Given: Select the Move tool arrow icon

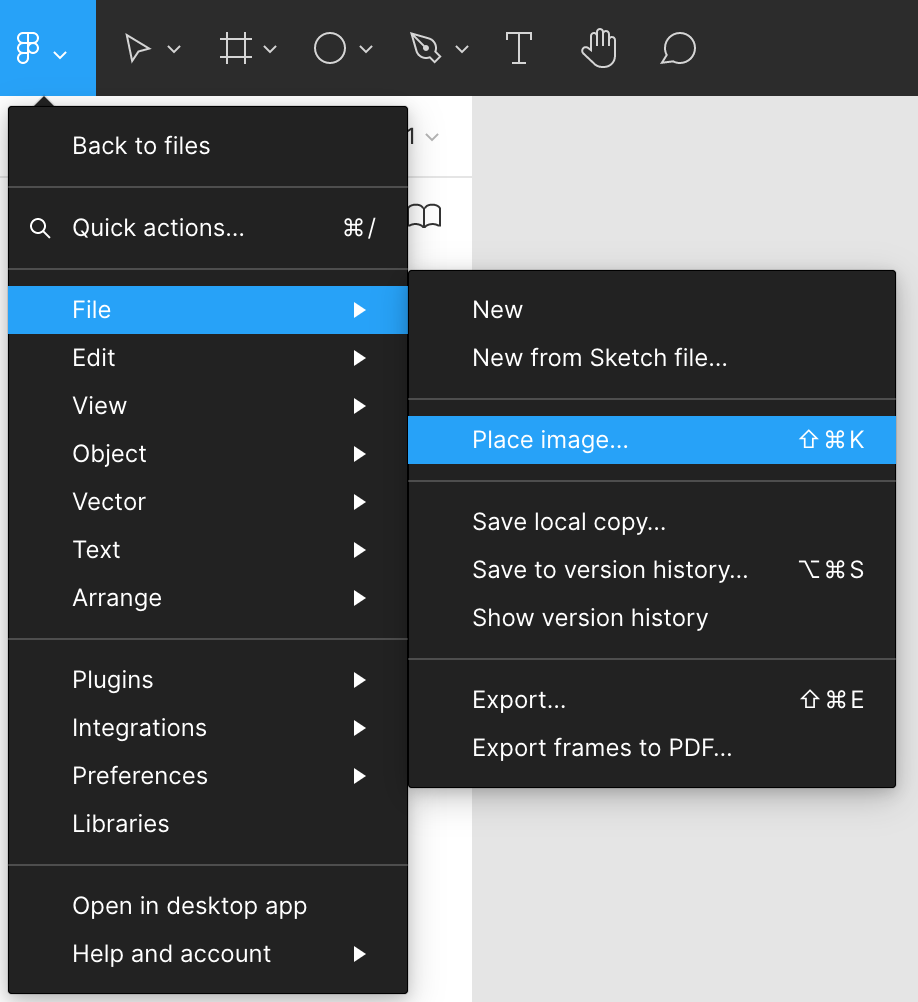Looking at the screenshot, I should click(x=138, y=48).
